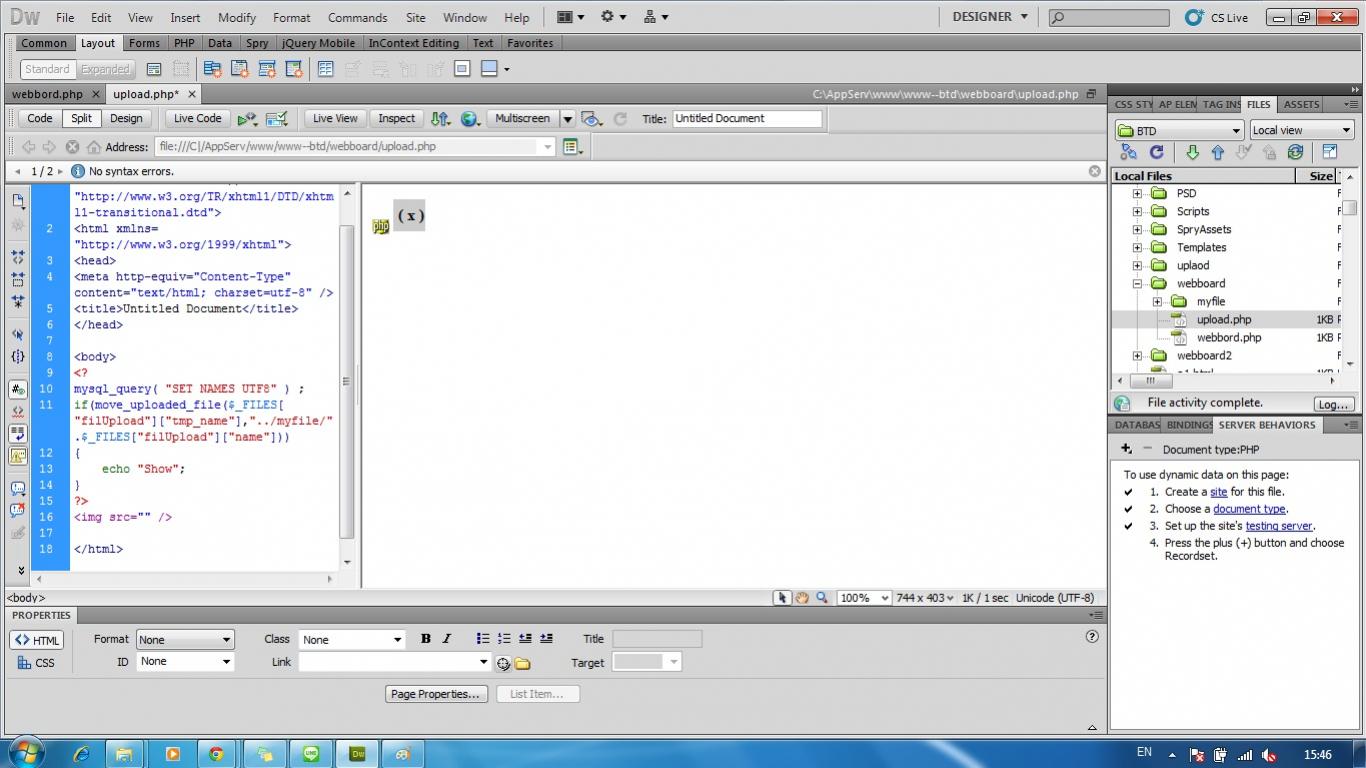Click the blue Put Files up arrow
1366x768 pixels.
tap(1217, 152)
